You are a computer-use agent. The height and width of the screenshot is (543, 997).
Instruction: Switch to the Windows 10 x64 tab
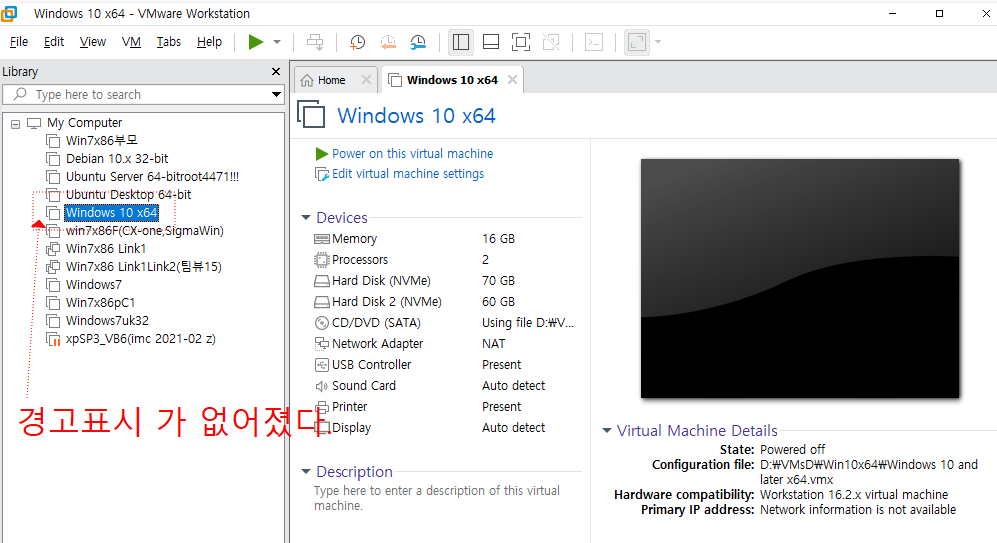(x=451, y=80)
